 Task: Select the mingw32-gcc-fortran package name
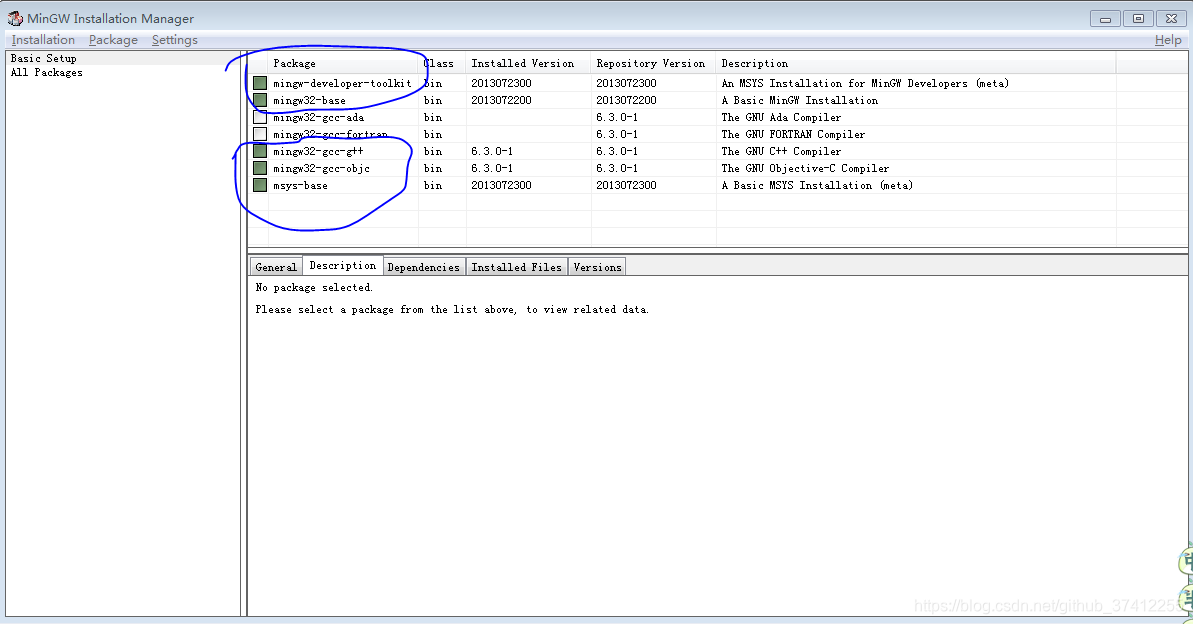pos(331,135)
